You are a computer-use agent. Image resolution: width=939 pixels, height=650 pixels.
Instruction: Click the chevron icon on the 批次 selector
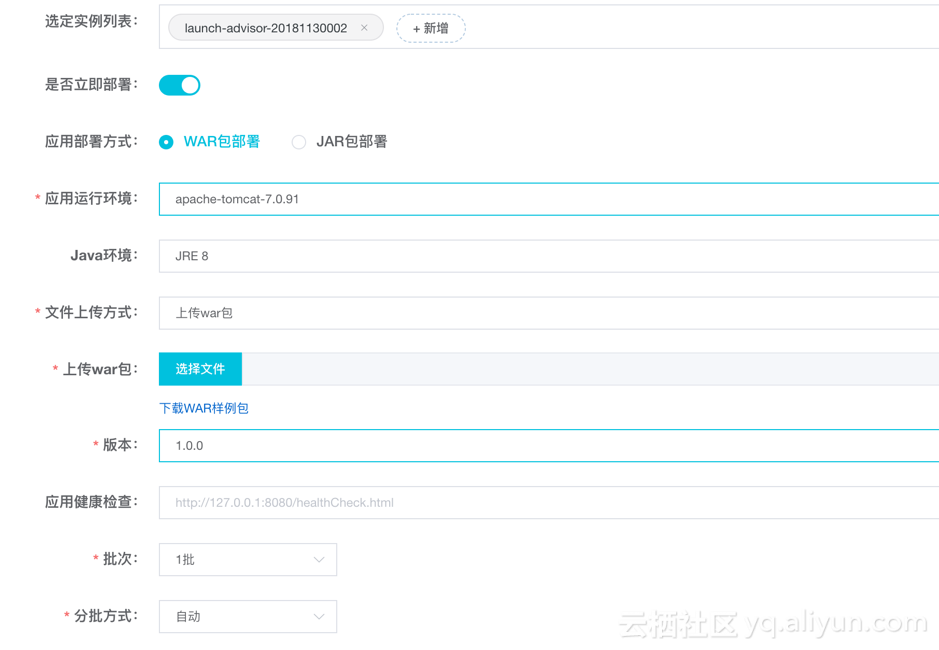[x=318, y=559]
